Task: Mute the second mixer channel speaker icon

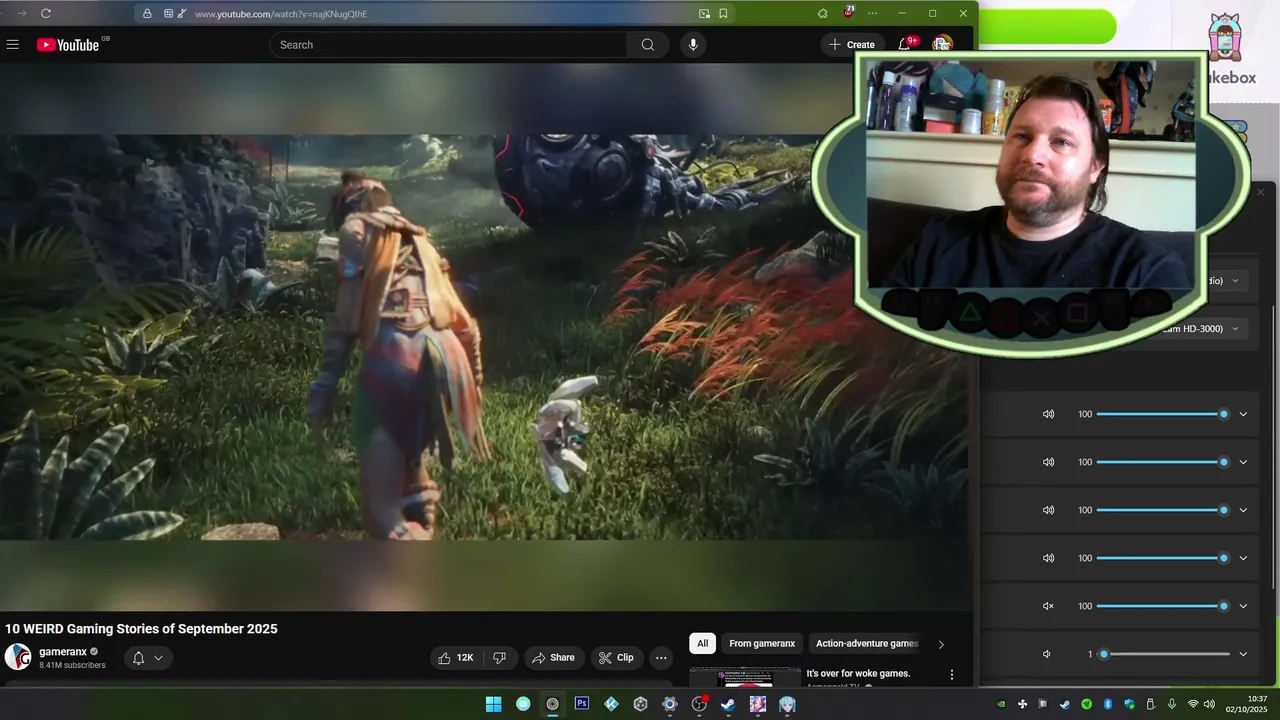Action: (x=1048, y=462)
